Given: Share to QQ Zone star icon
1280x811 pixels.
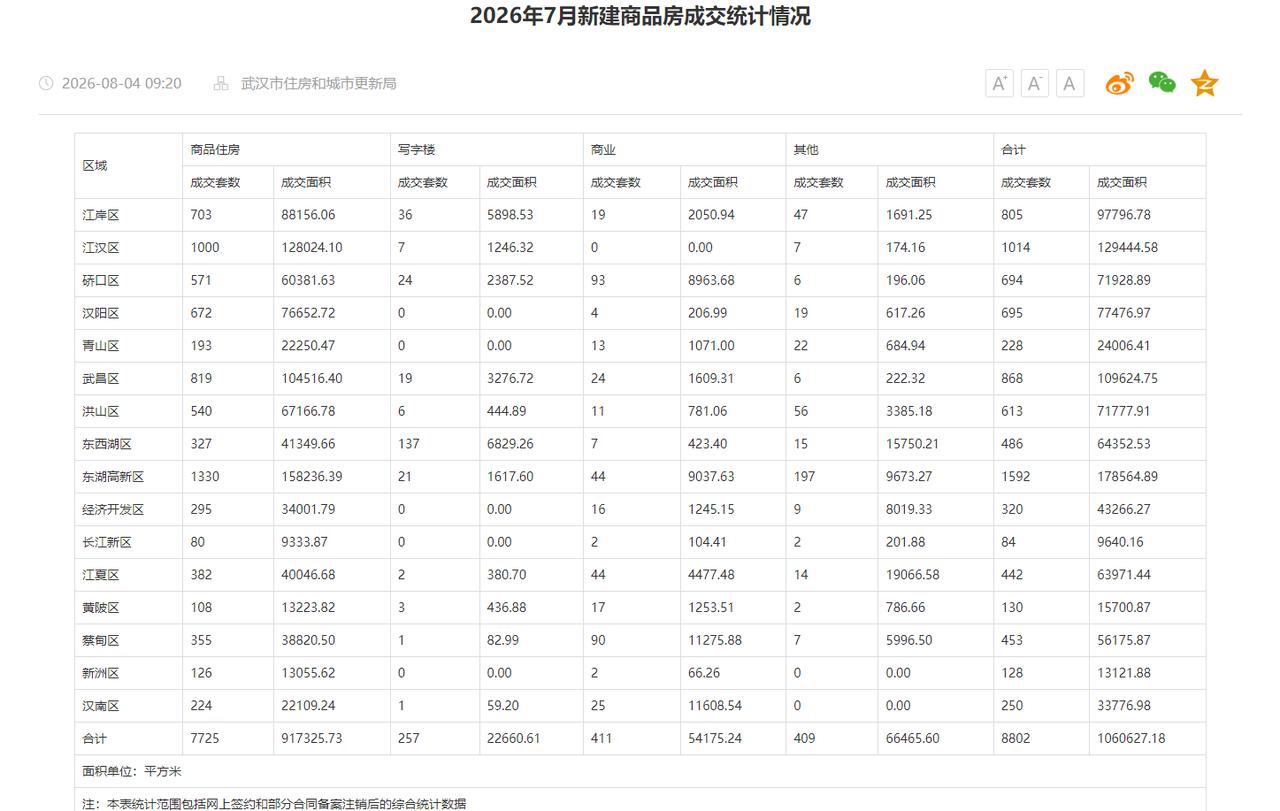Looking at the screenshot, I should coord(1205,83).
